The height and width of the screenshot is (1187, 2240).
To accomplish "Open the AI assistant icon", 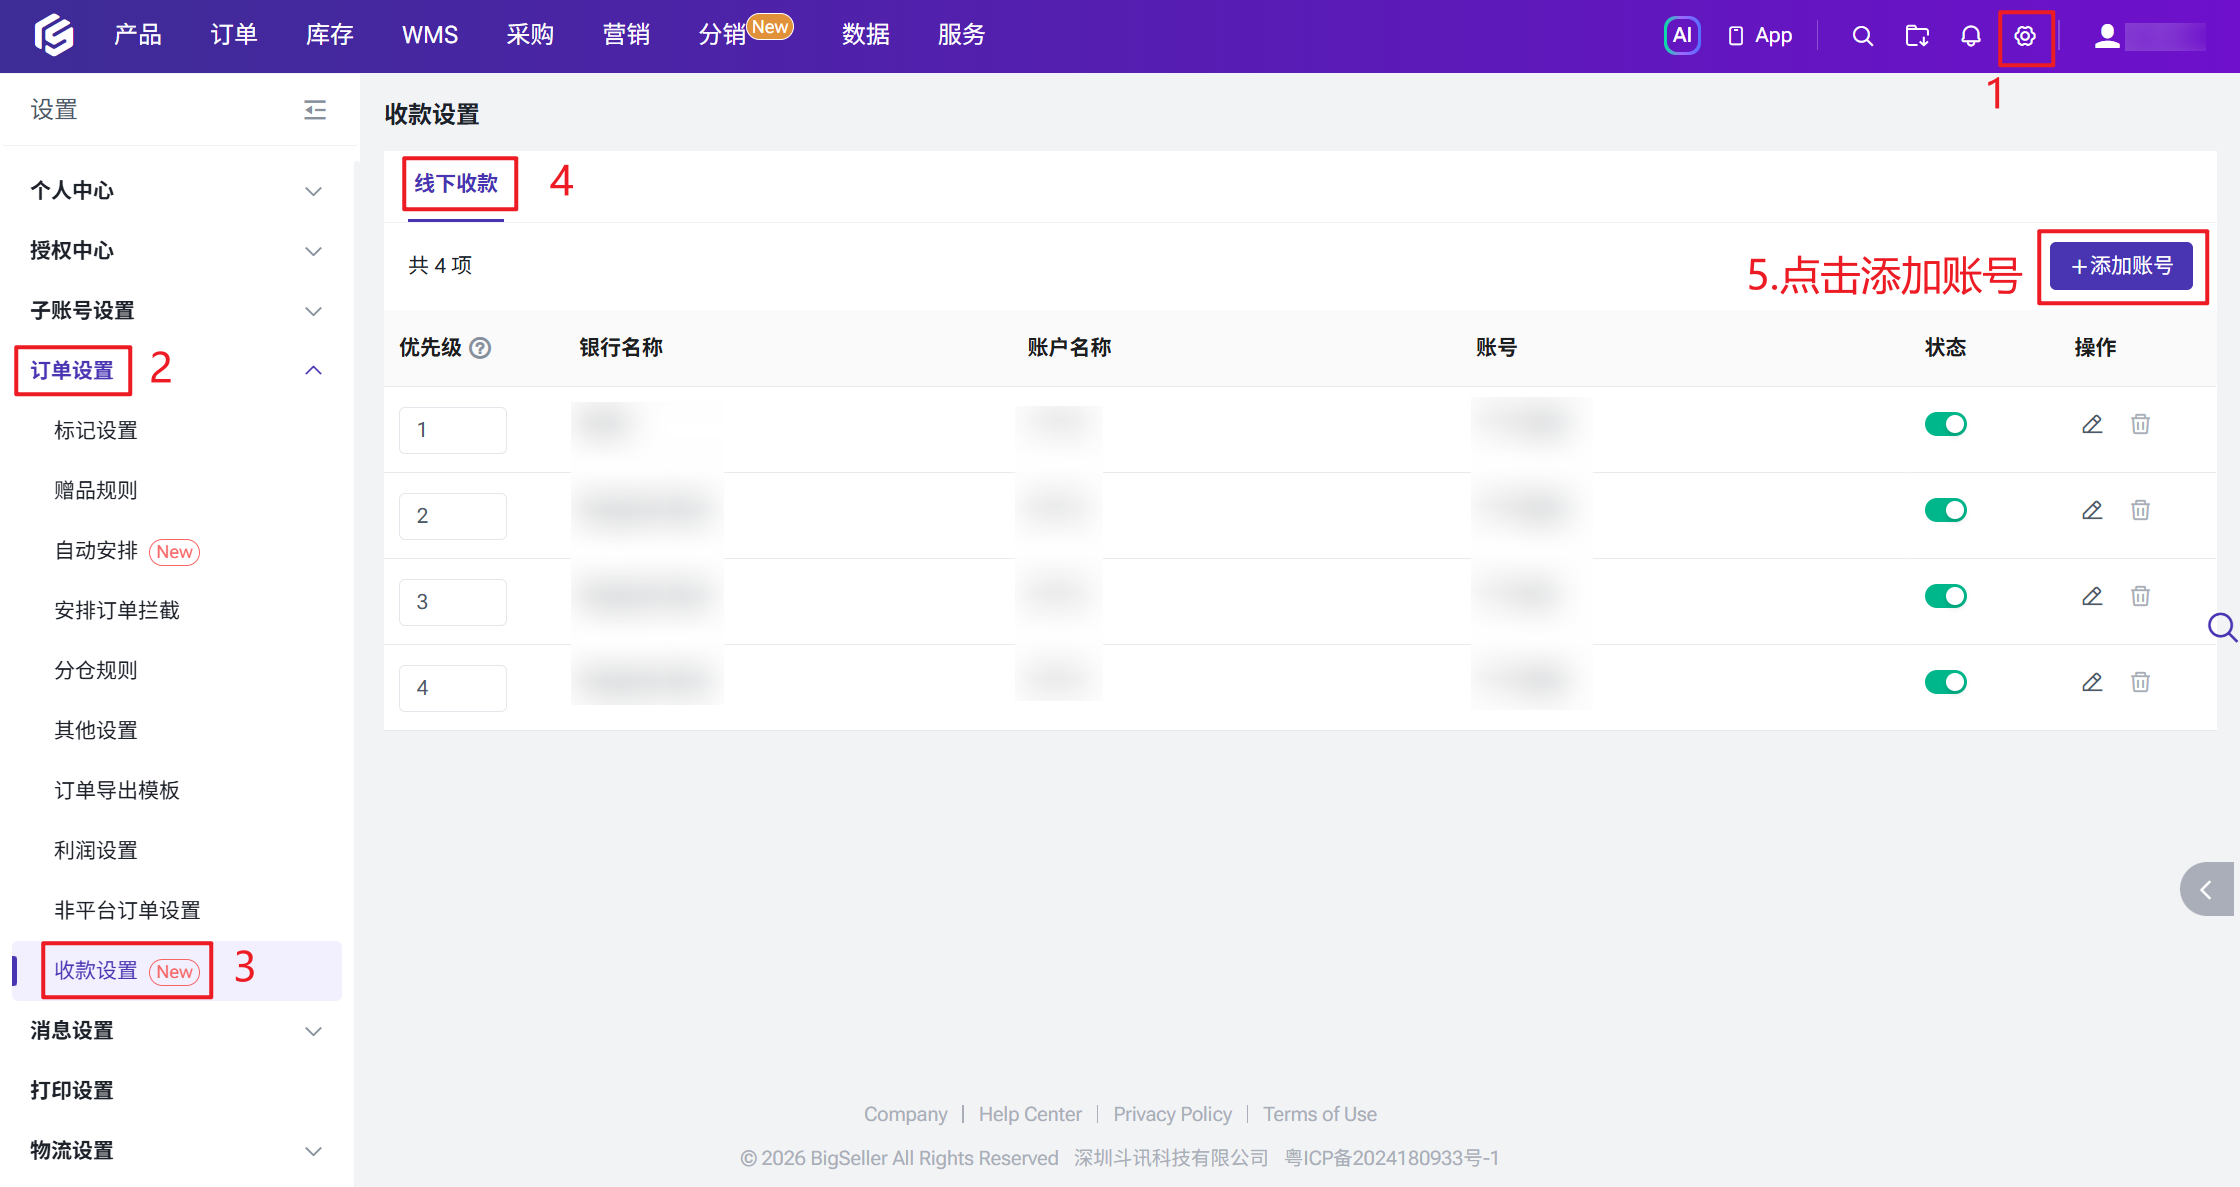I will click(x=1682, y=36).
